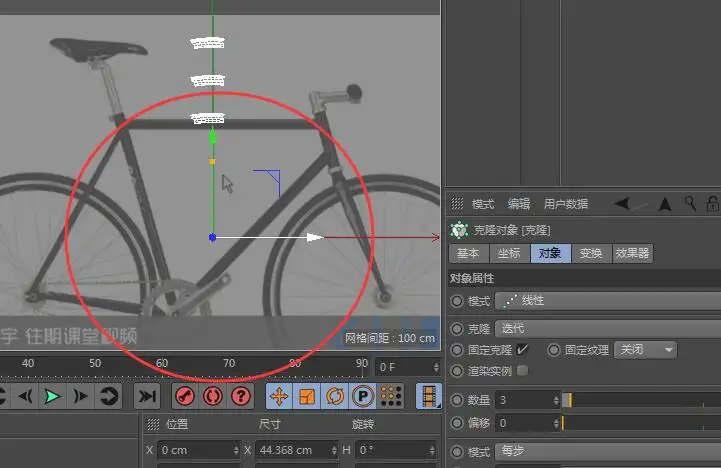Click the current frame field 0 F
This screenshot has height=468, width=721.
click(x=408, y=367)
